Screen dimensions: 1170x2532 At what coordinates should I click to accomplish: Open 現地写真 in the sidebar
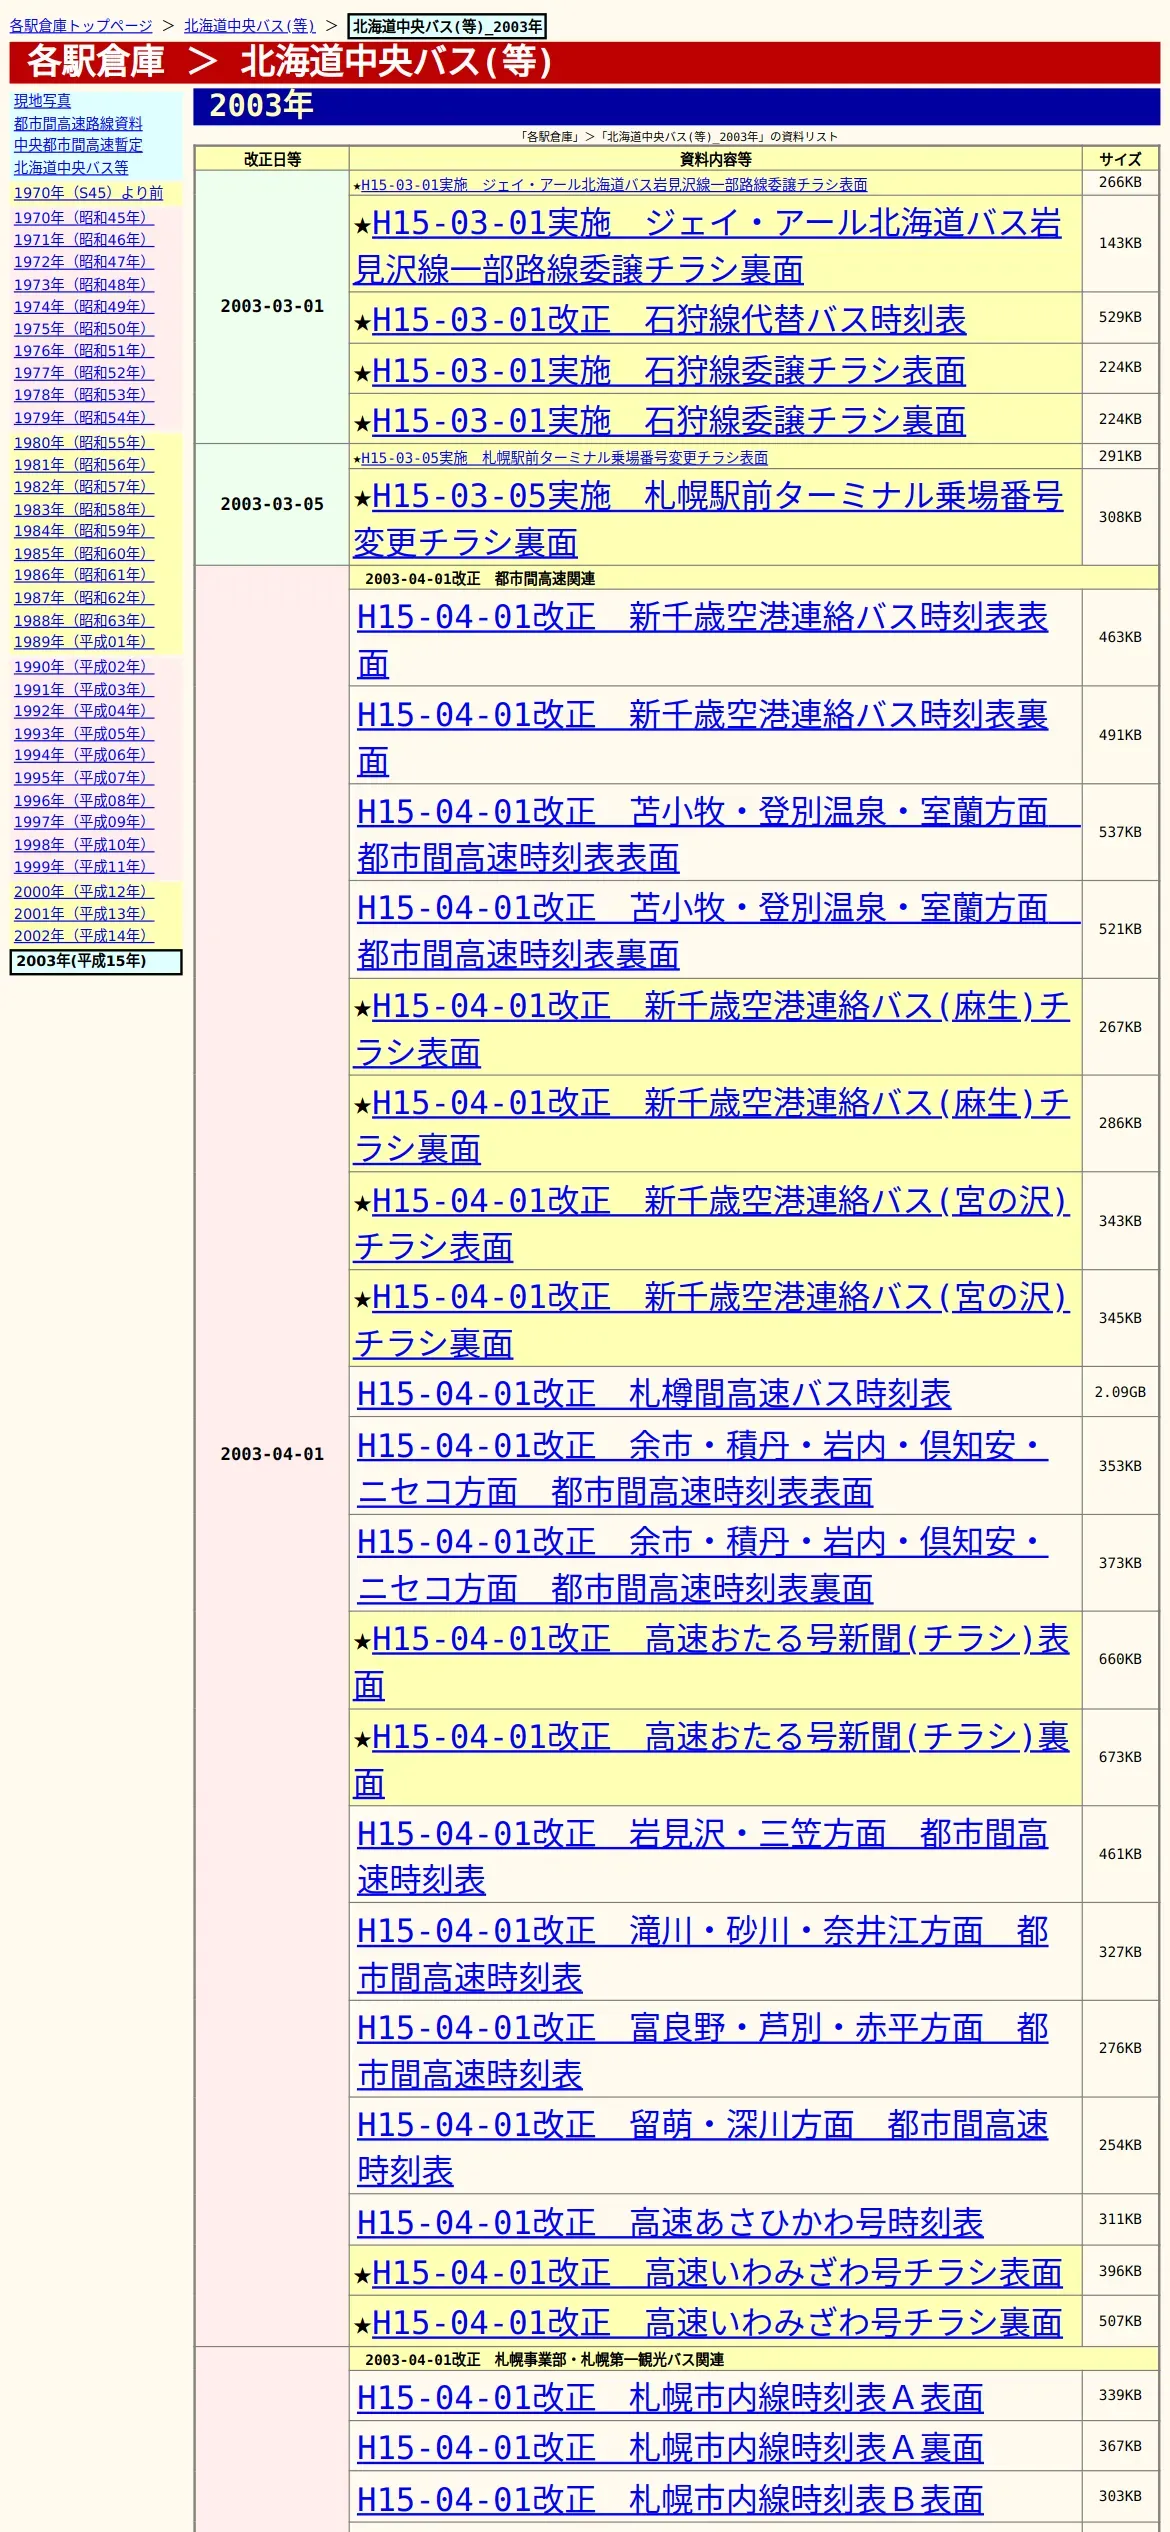[42, 101]
